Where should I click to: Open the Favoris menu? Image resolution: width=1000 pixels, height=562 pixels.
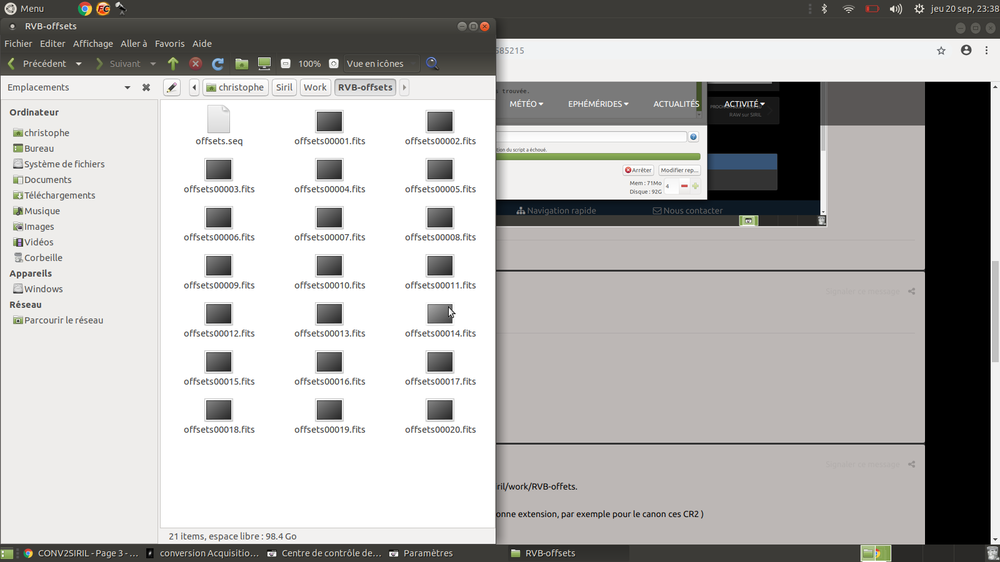[170, 43]
